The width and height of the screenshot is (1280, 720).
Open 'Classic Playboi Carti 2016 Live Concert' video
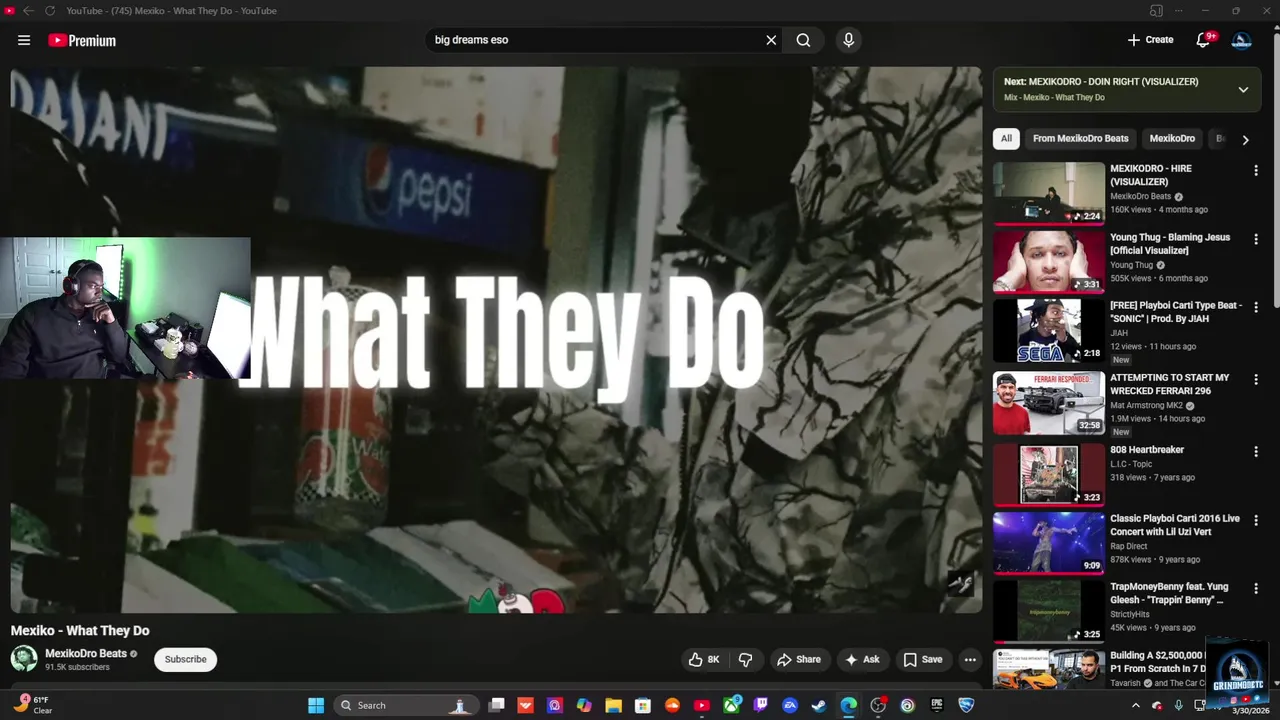click(1174, 525)
